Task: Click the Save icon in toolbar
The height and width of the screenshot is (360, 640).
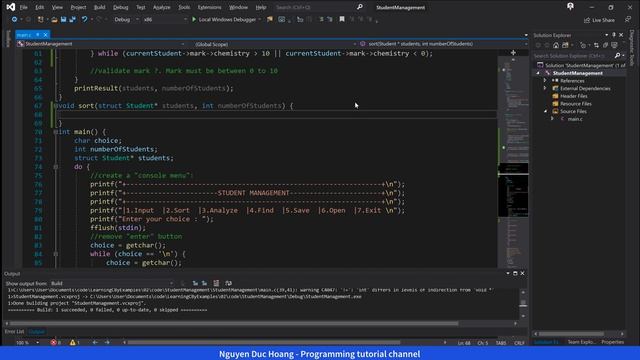Action: coord(63,19)
